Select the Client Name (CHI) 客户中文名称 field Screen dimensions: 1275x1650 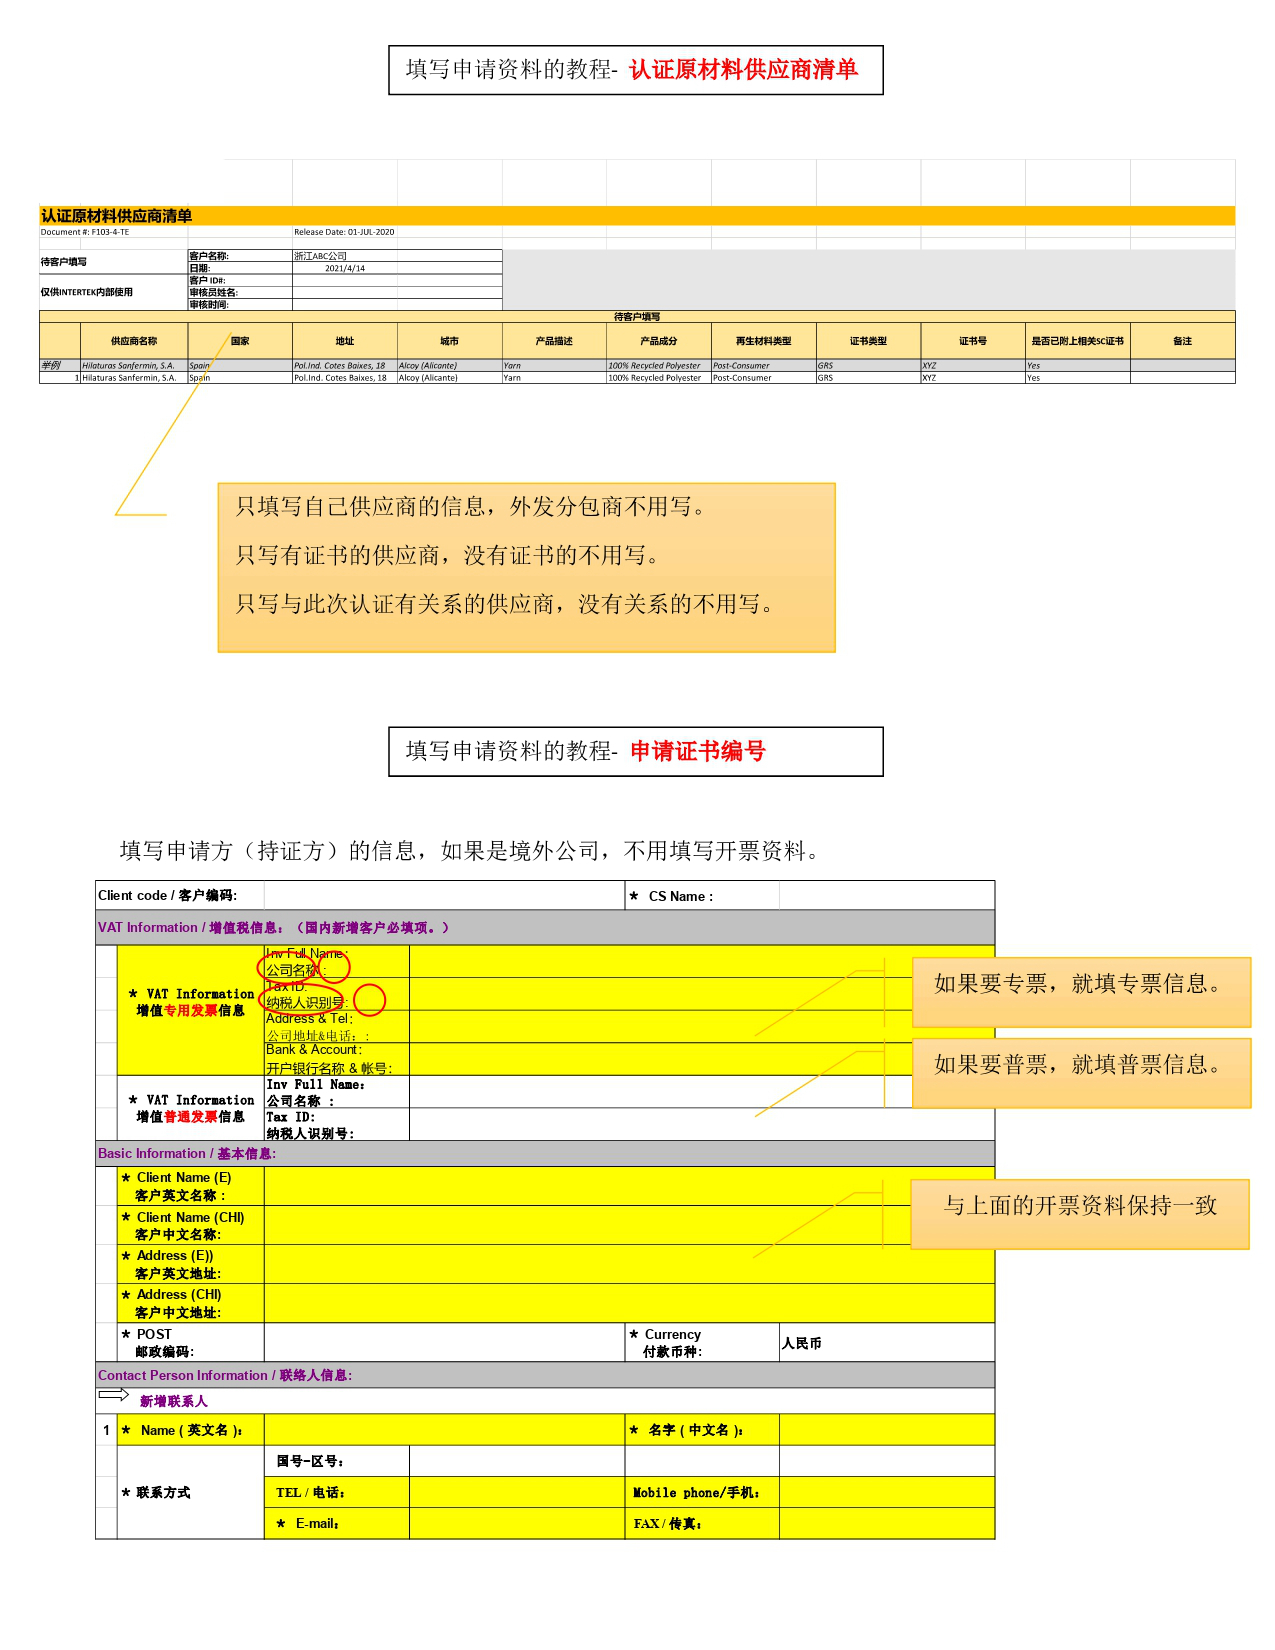click(x=629, y=1225)
